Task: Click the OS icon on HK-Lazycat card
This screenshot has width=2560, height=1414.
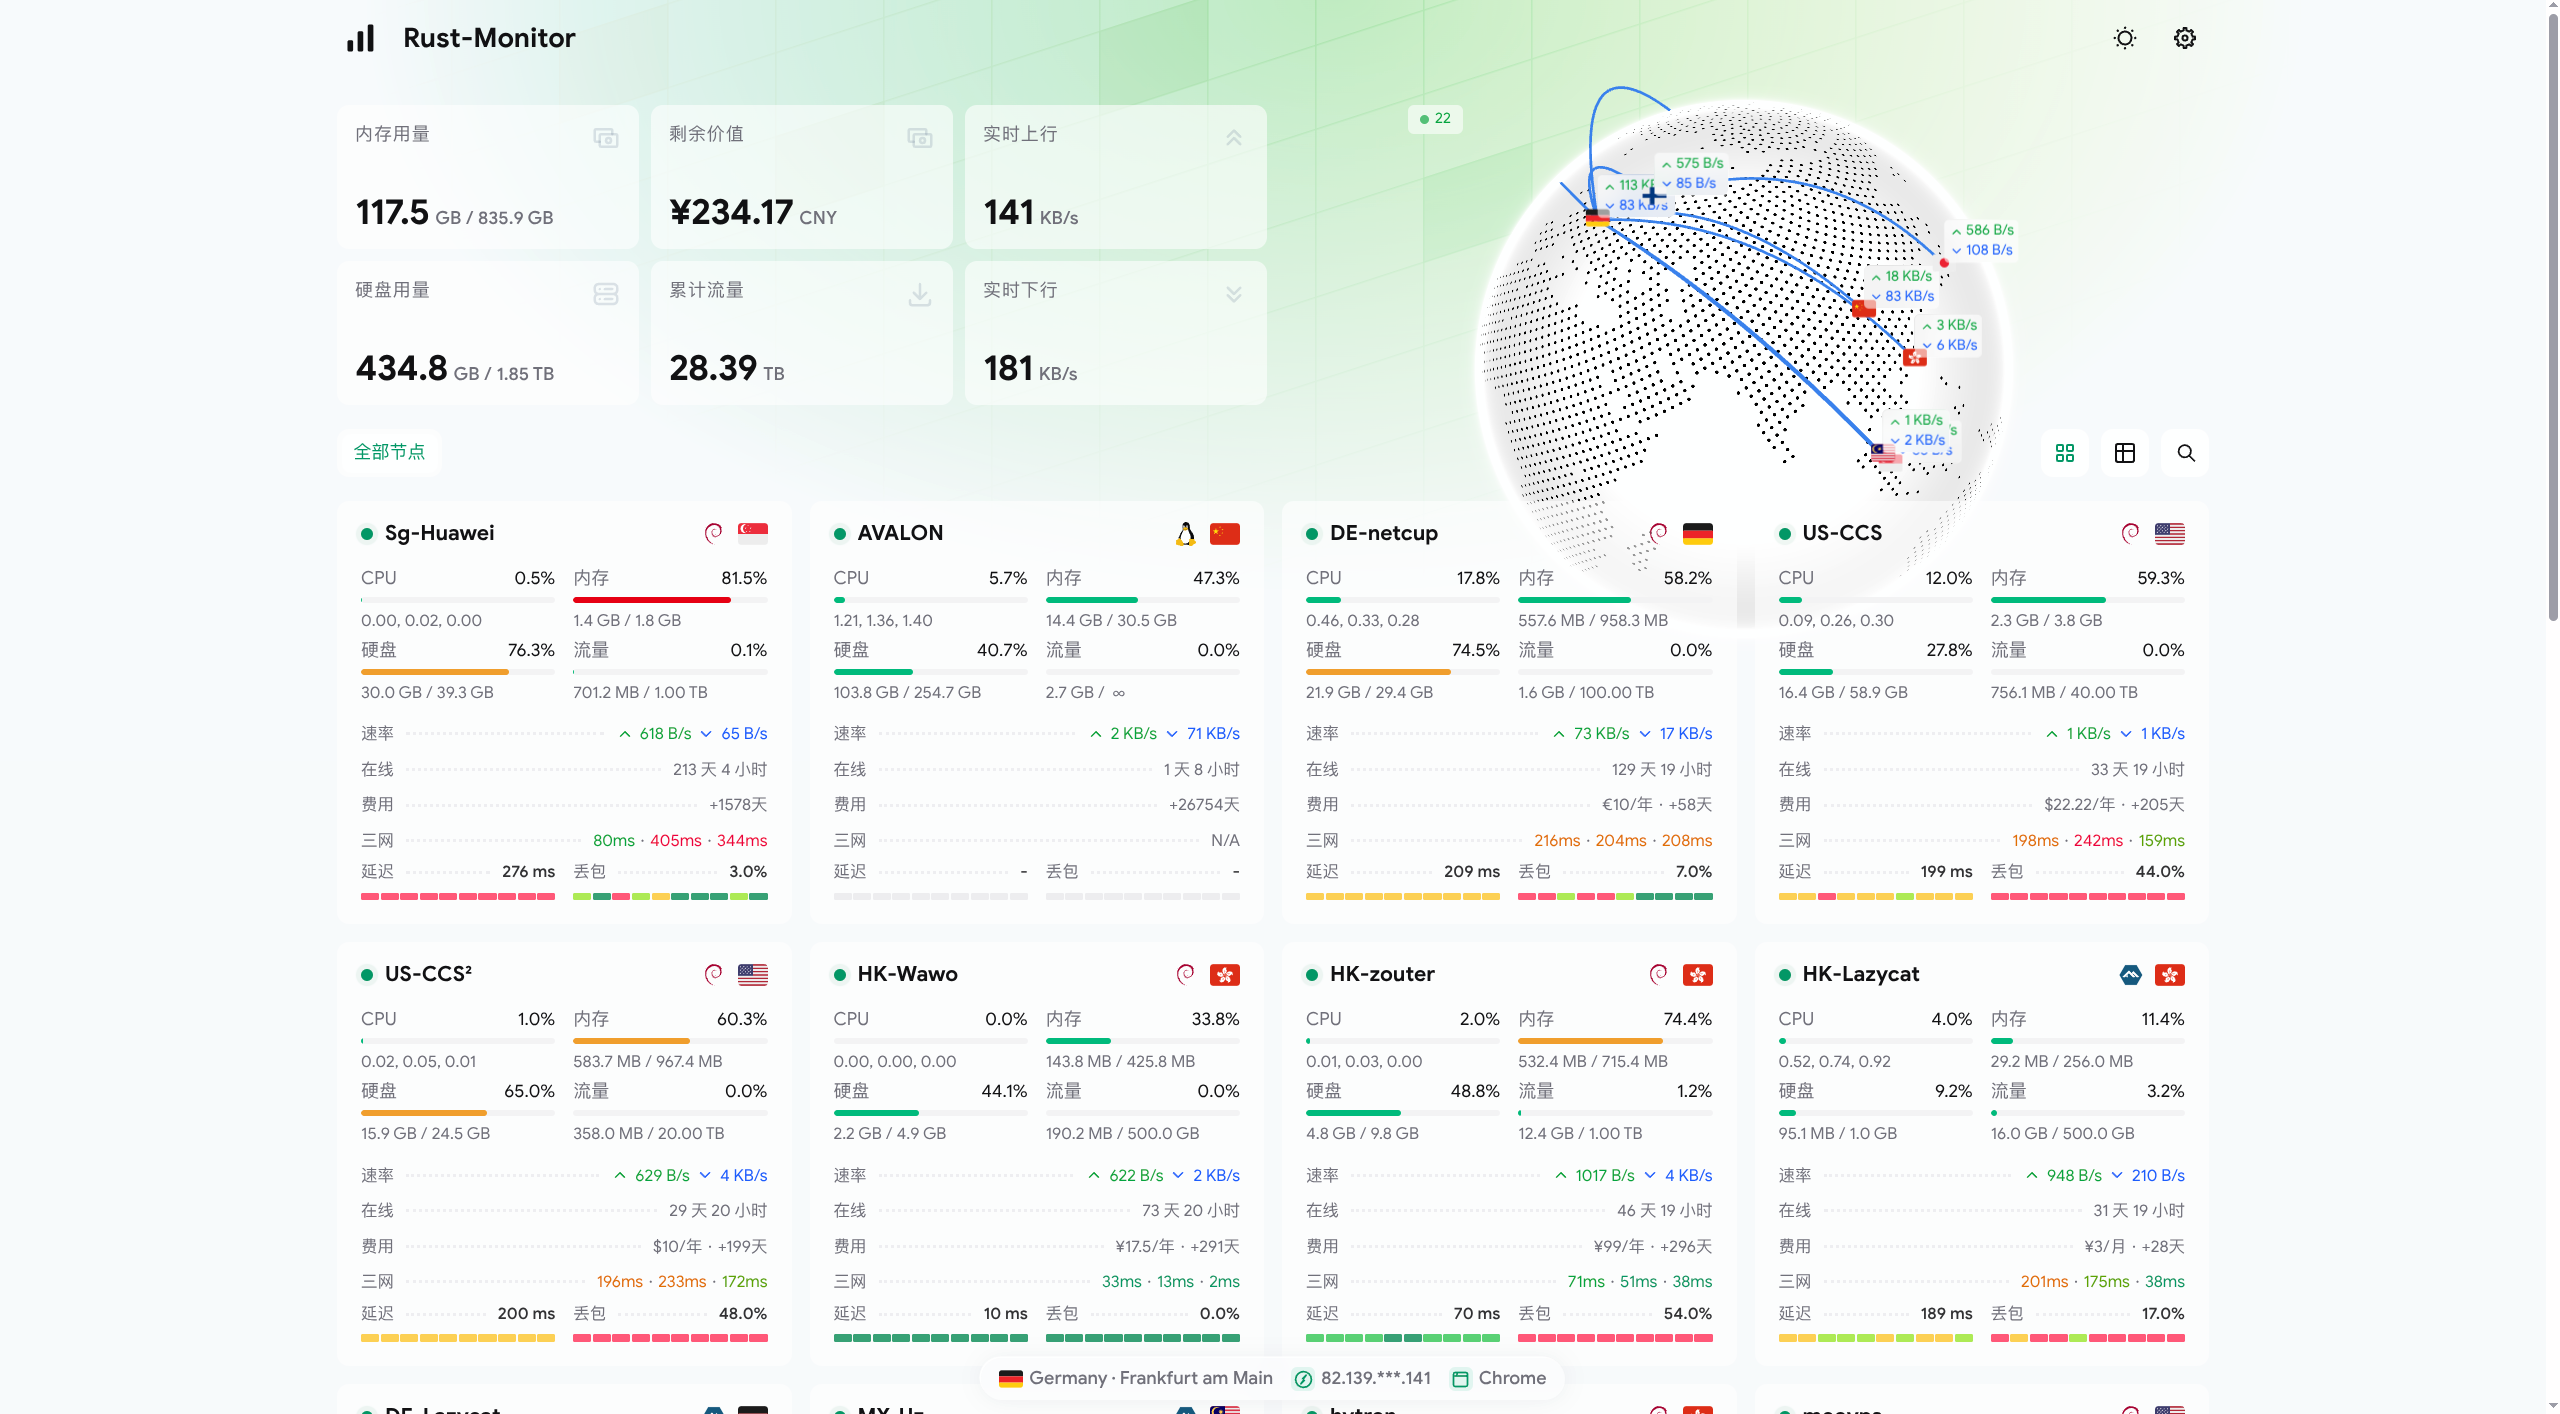Action: click(x=2130, y=975)
